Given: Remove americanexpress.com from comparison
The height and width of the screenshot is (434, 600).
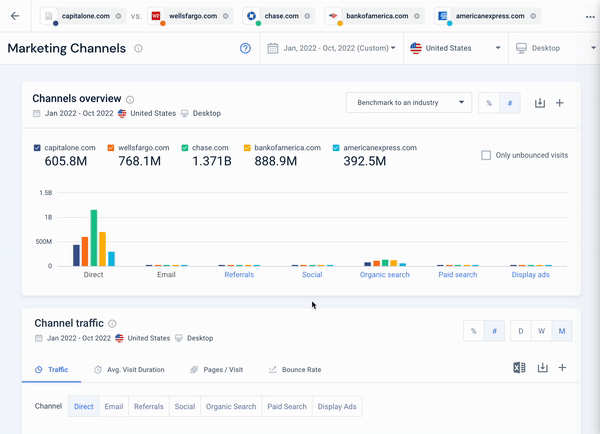Looking at the screenshot, I should (x=533, y=16).
